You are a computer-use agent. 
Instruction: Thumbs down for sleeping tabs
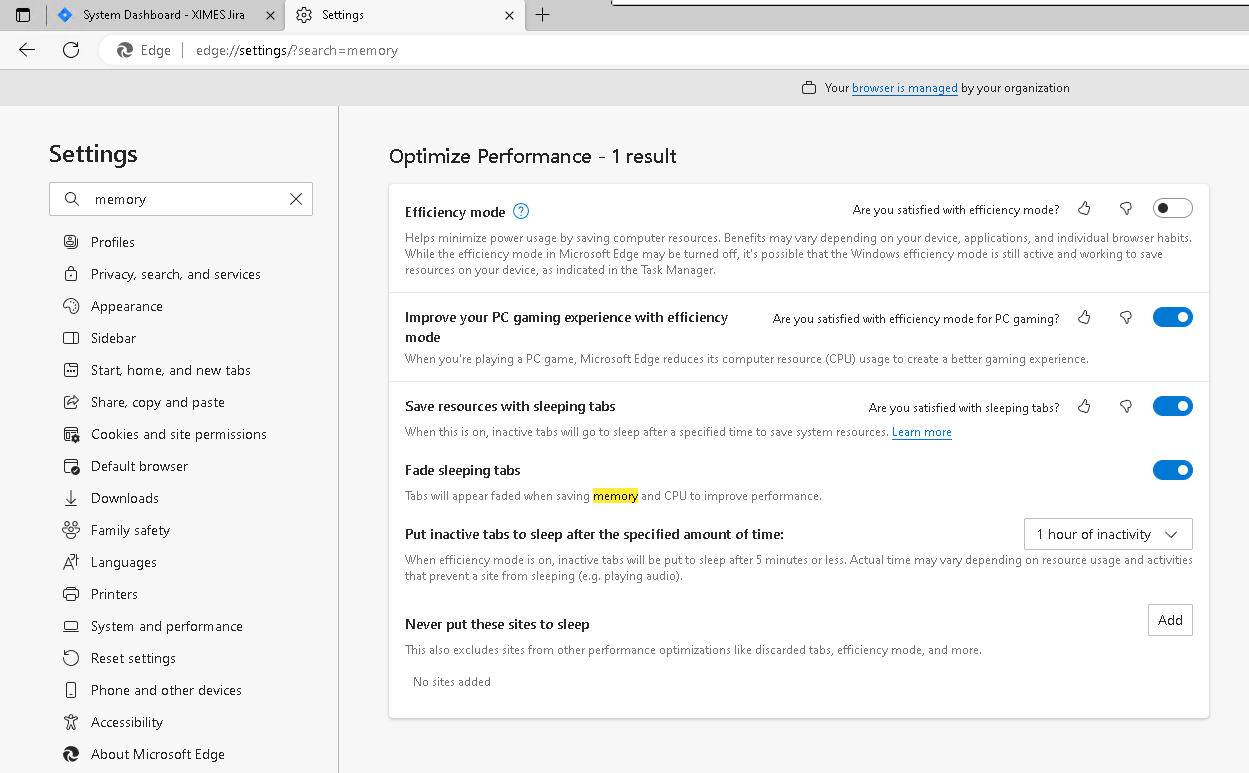click(1126, 407)
